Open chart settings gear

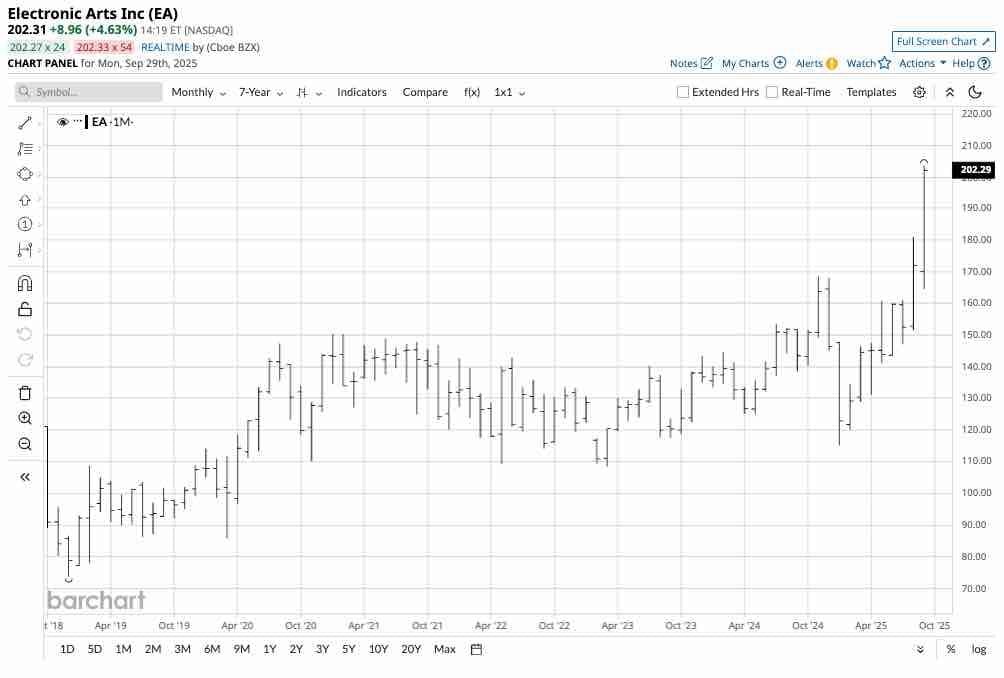coord(919,92)
